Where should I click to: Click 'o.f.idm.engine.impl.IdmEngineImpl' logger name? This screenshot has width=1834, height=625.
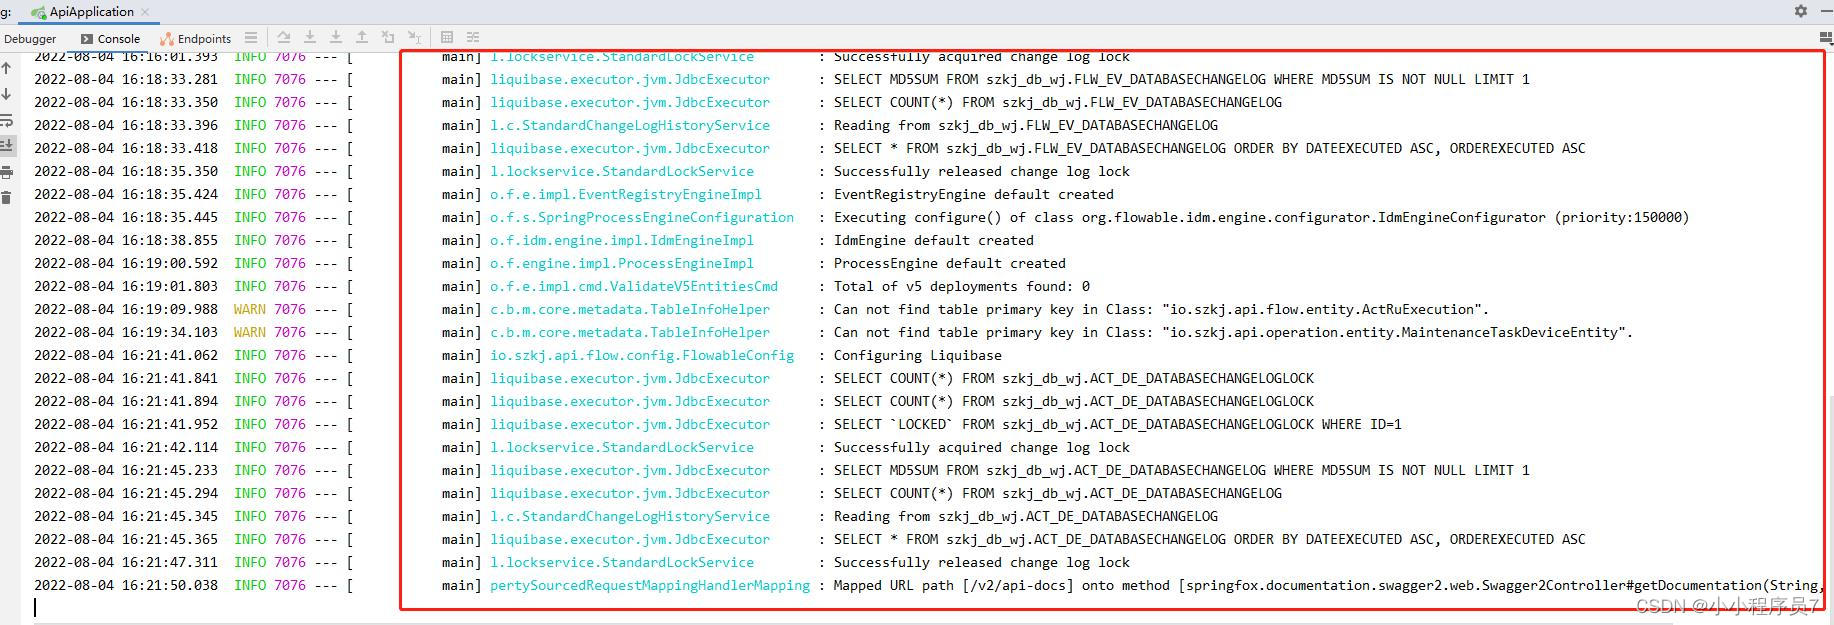point(621,240)
